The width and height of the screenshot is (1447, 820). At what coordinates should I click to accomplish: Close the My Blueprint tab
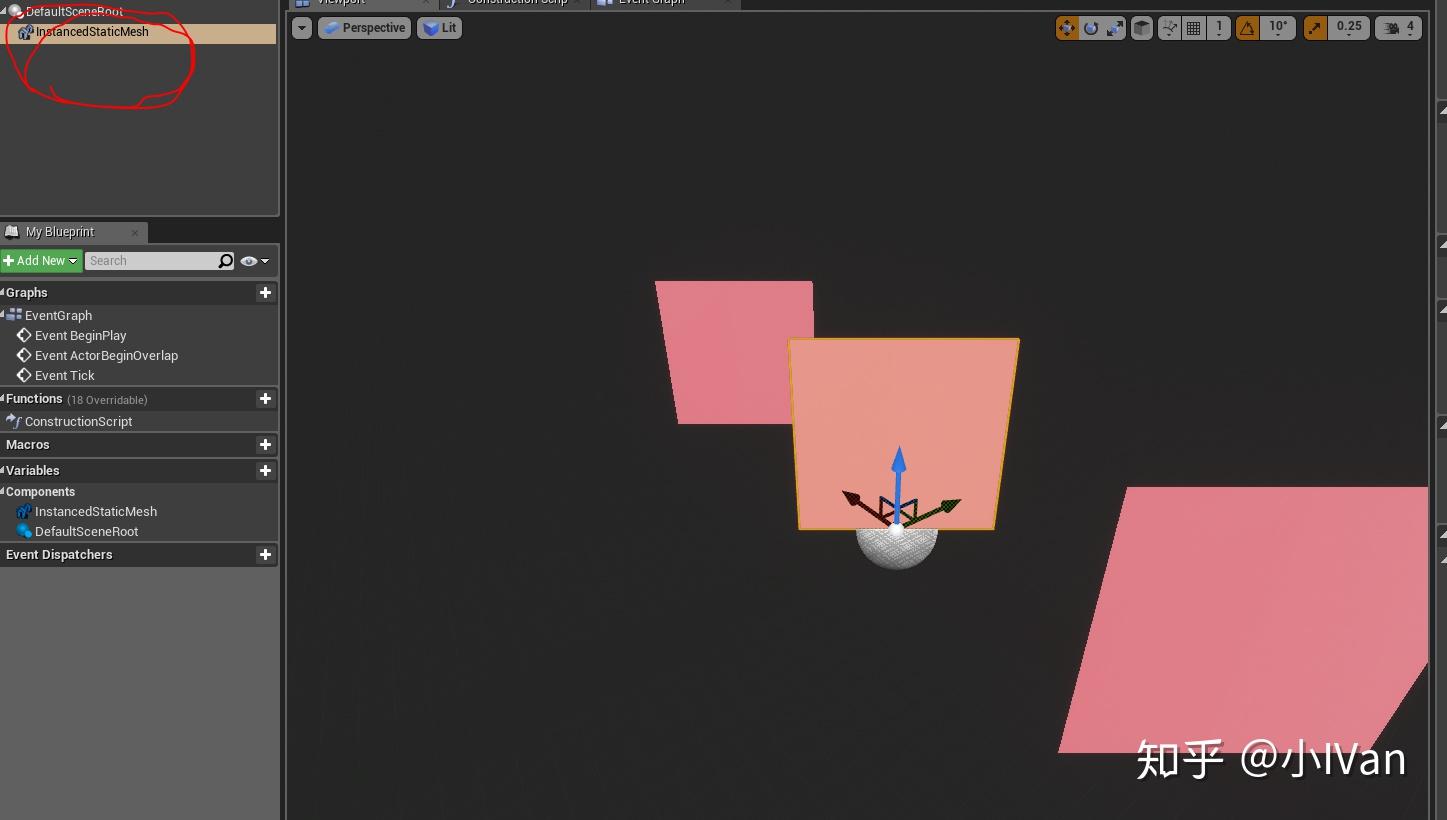[x=135, y=232]
